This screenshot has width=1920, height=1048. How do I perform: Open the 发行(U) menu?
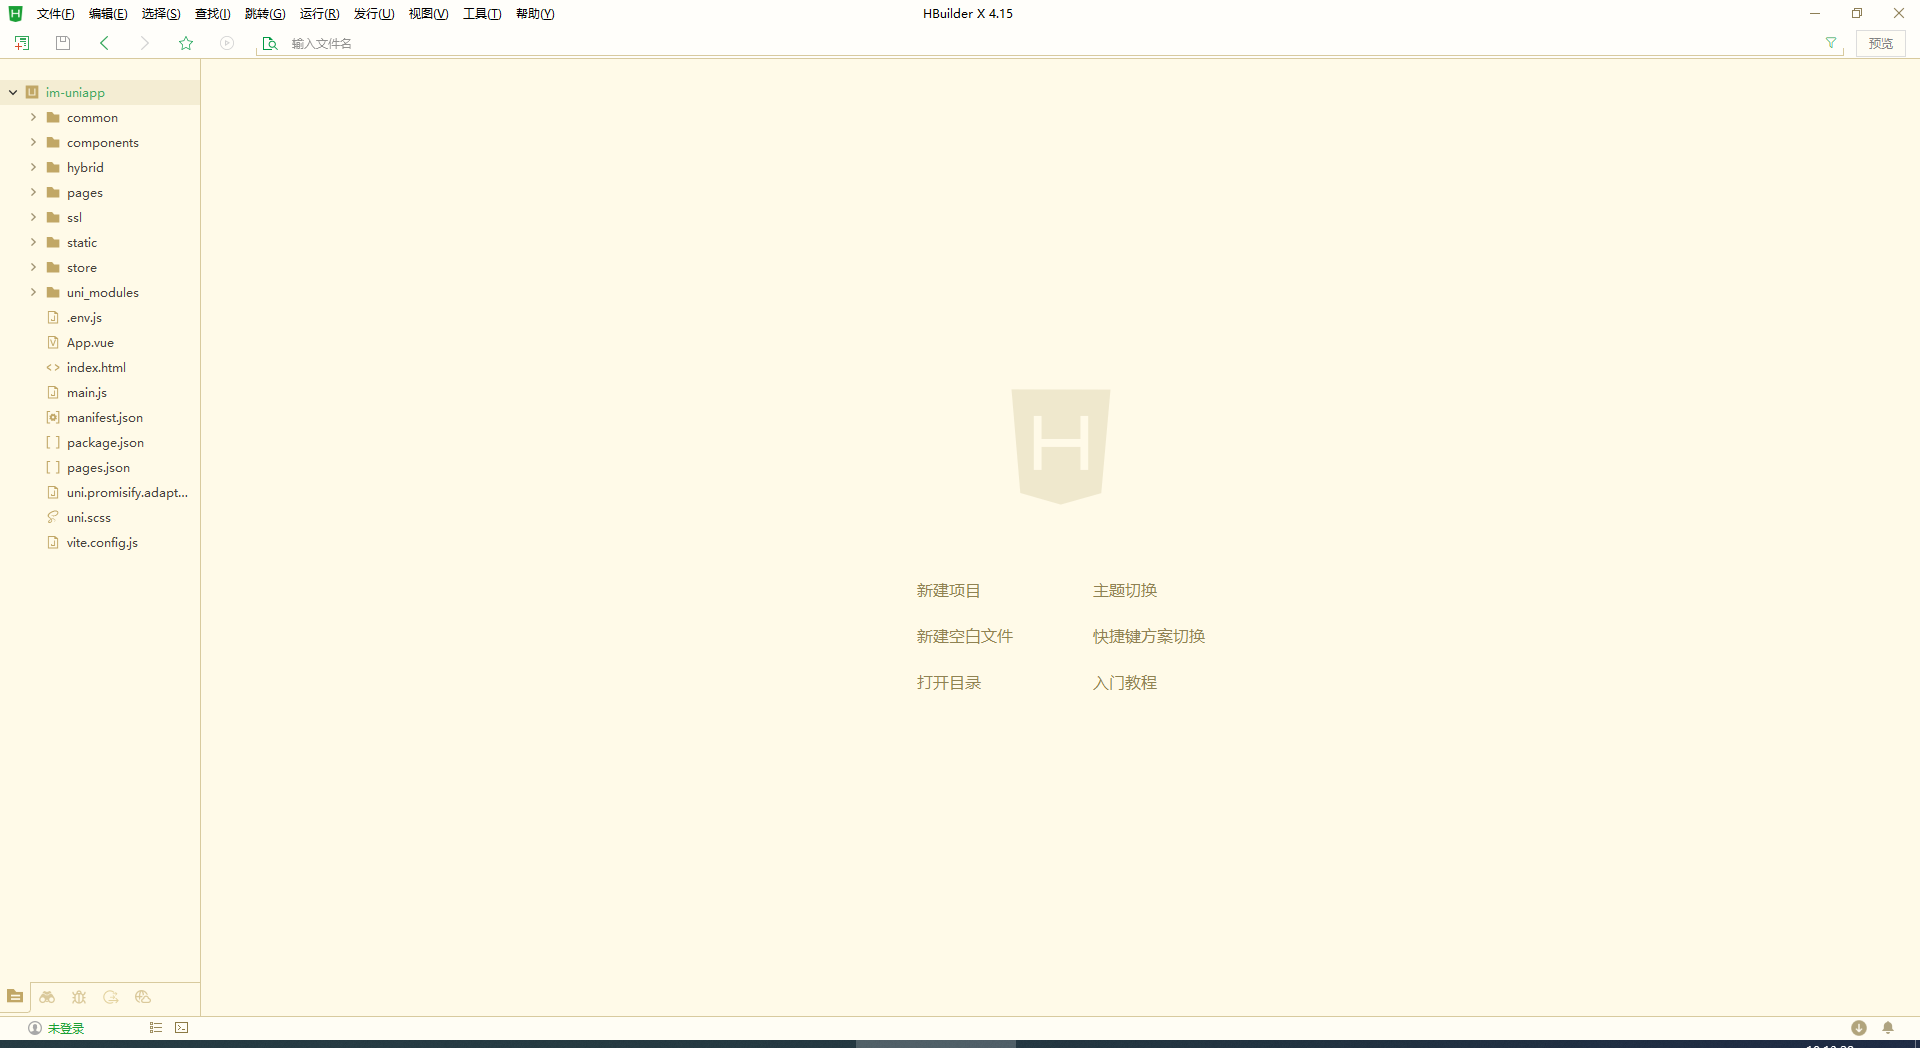(374, 13)
